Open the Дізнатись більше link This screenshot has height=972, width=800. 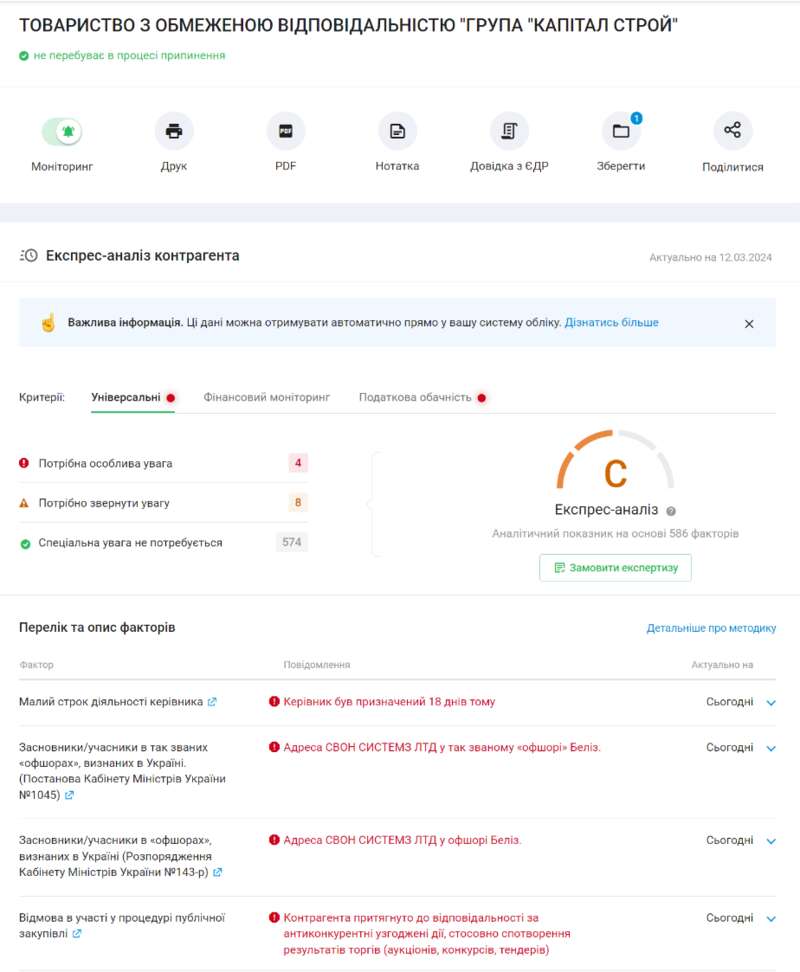[612, 323]
